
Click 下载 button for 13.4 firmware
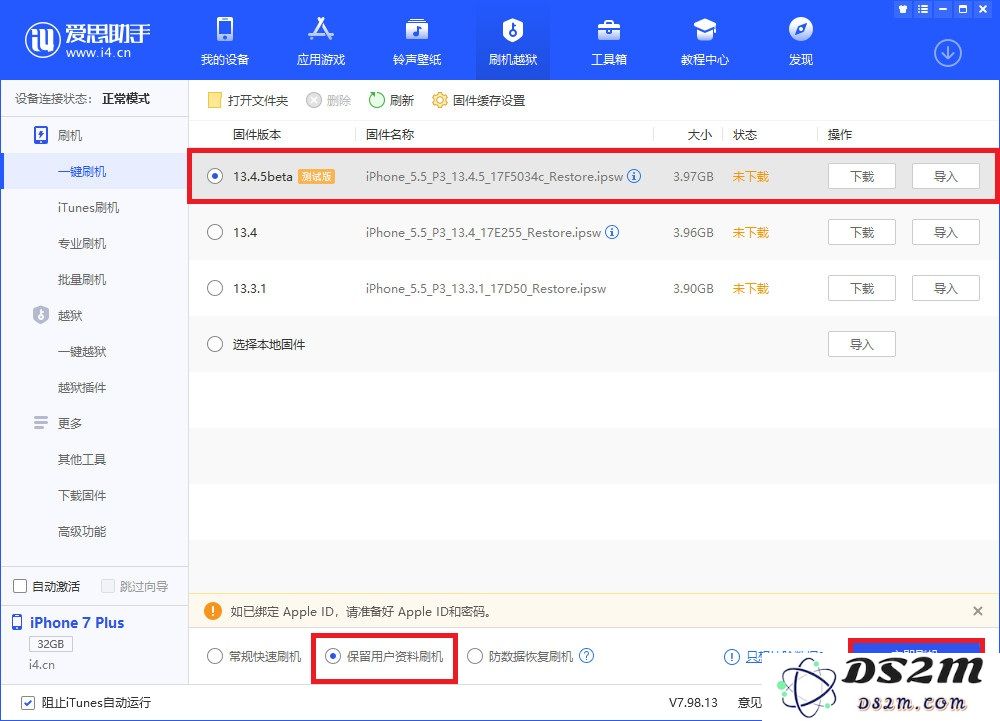coord(862,232)
